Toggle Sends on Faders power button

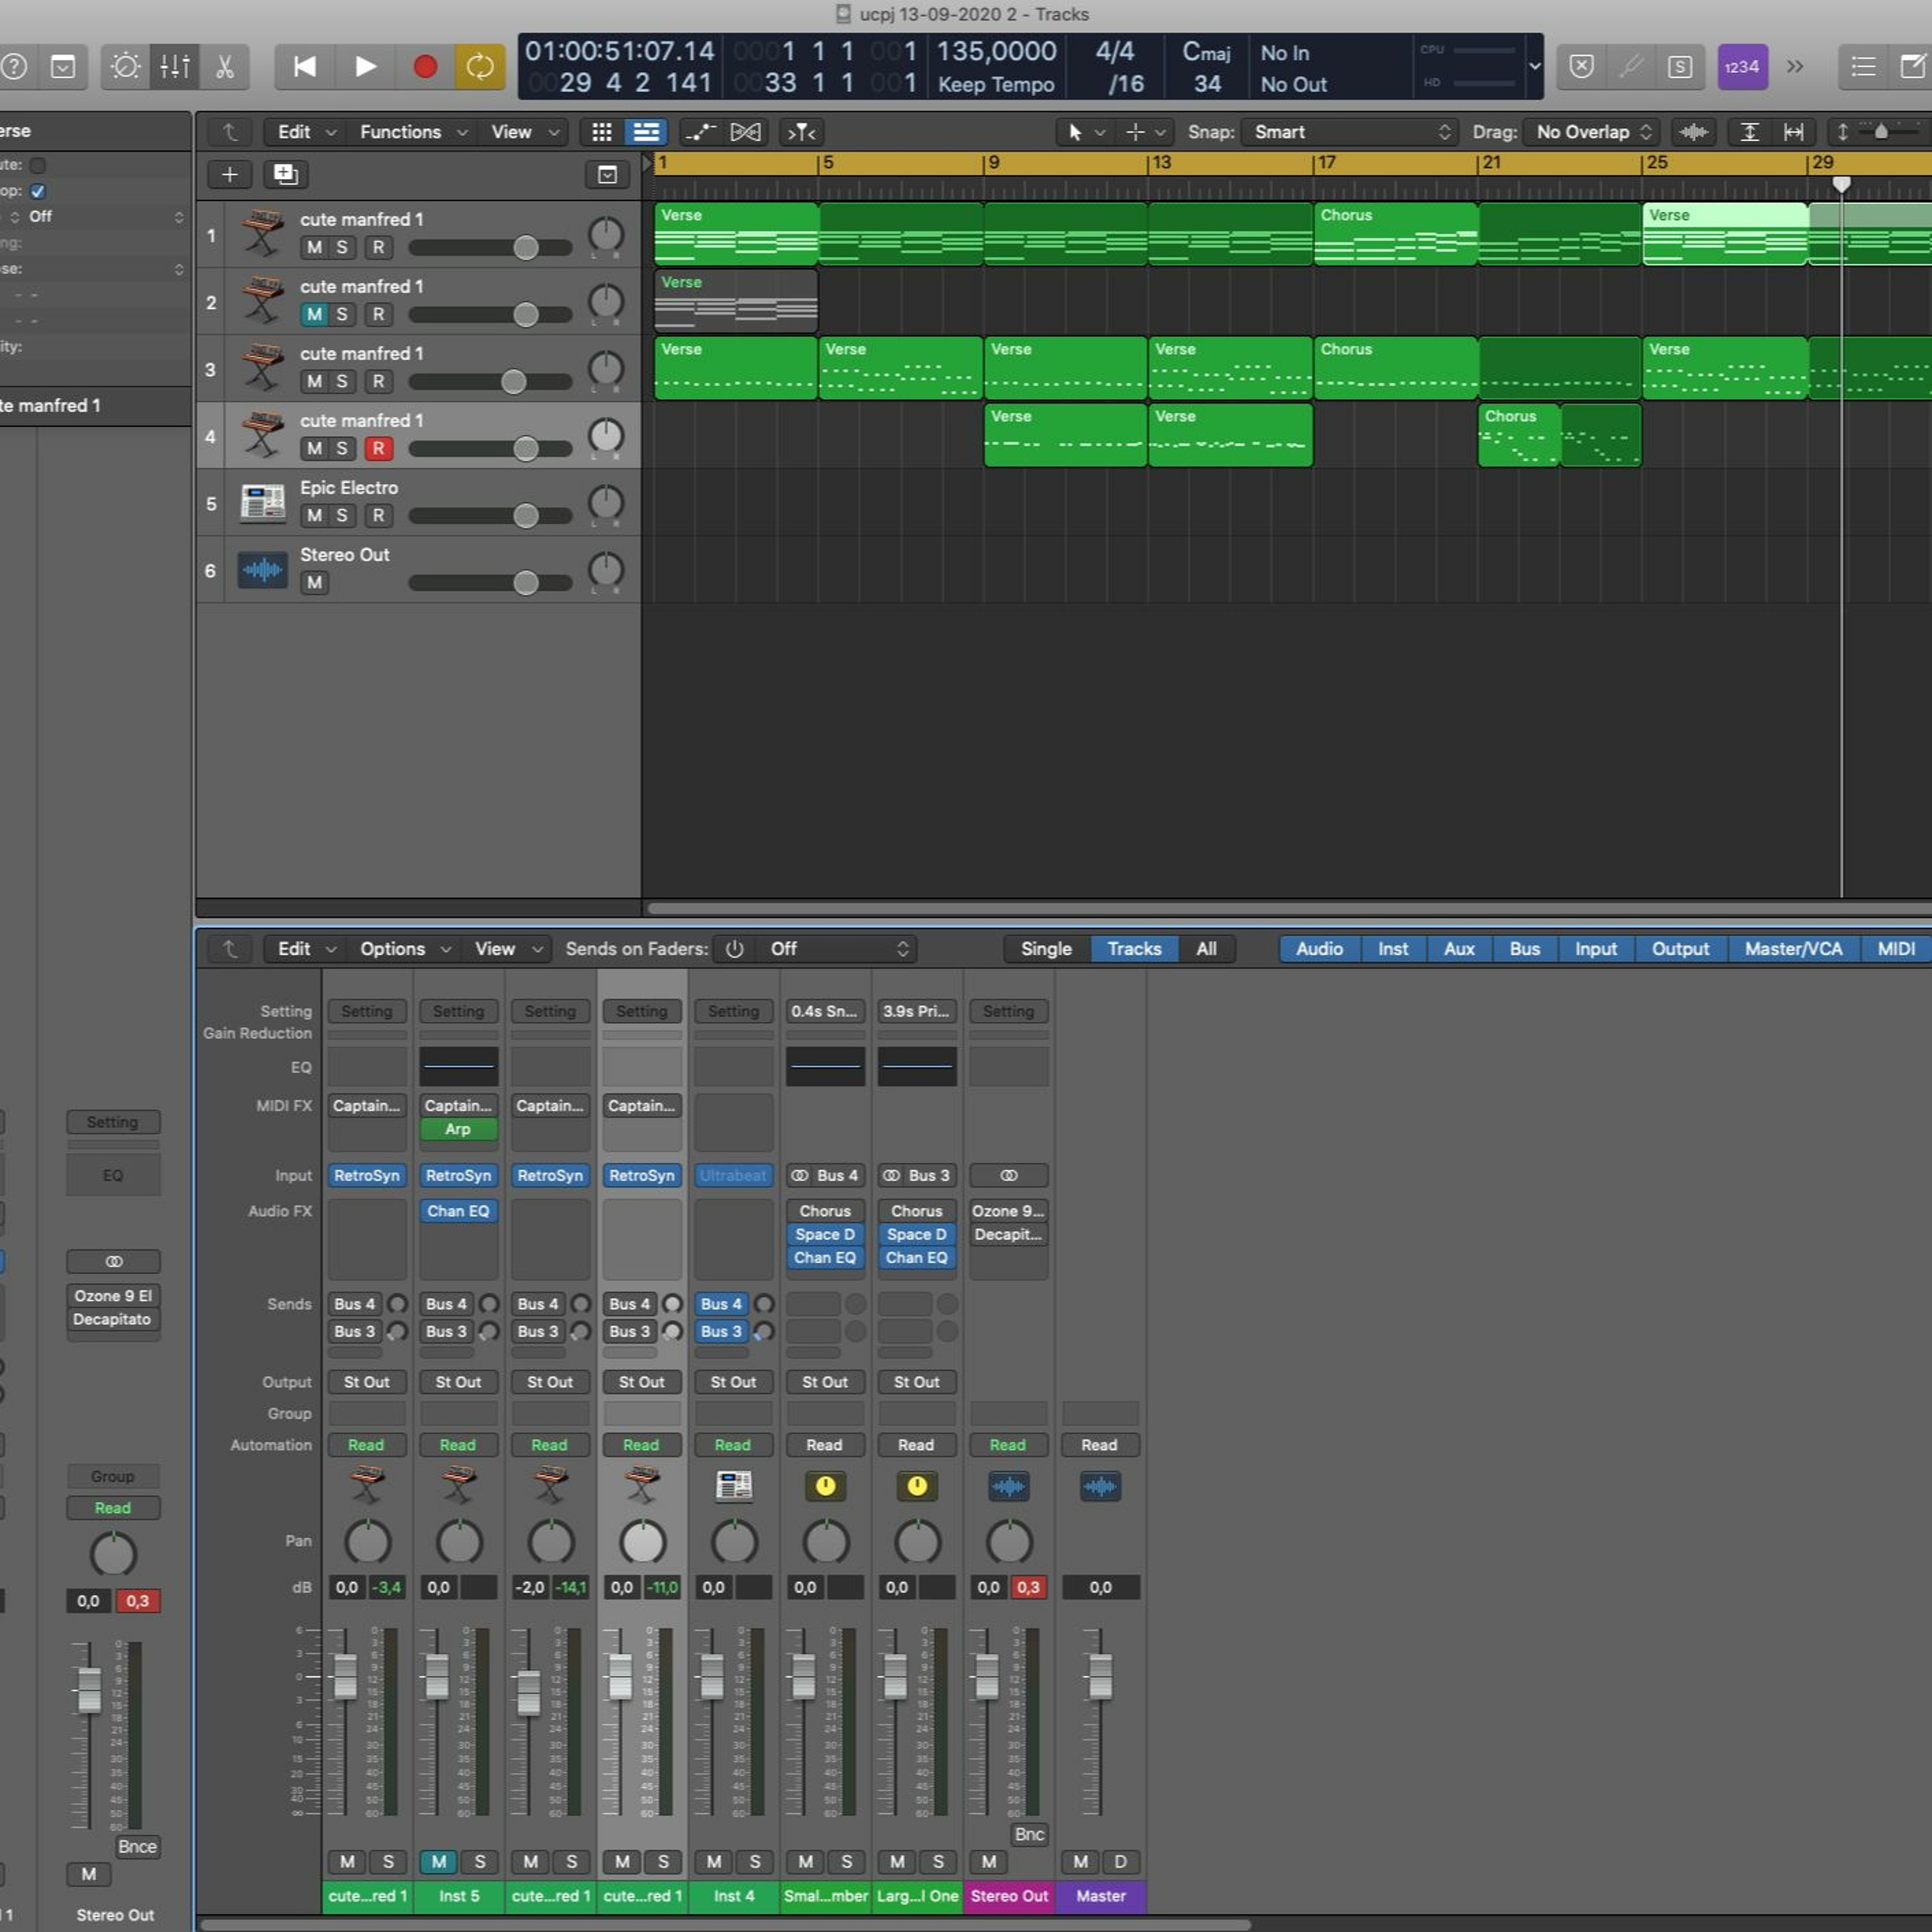[734, 949]
